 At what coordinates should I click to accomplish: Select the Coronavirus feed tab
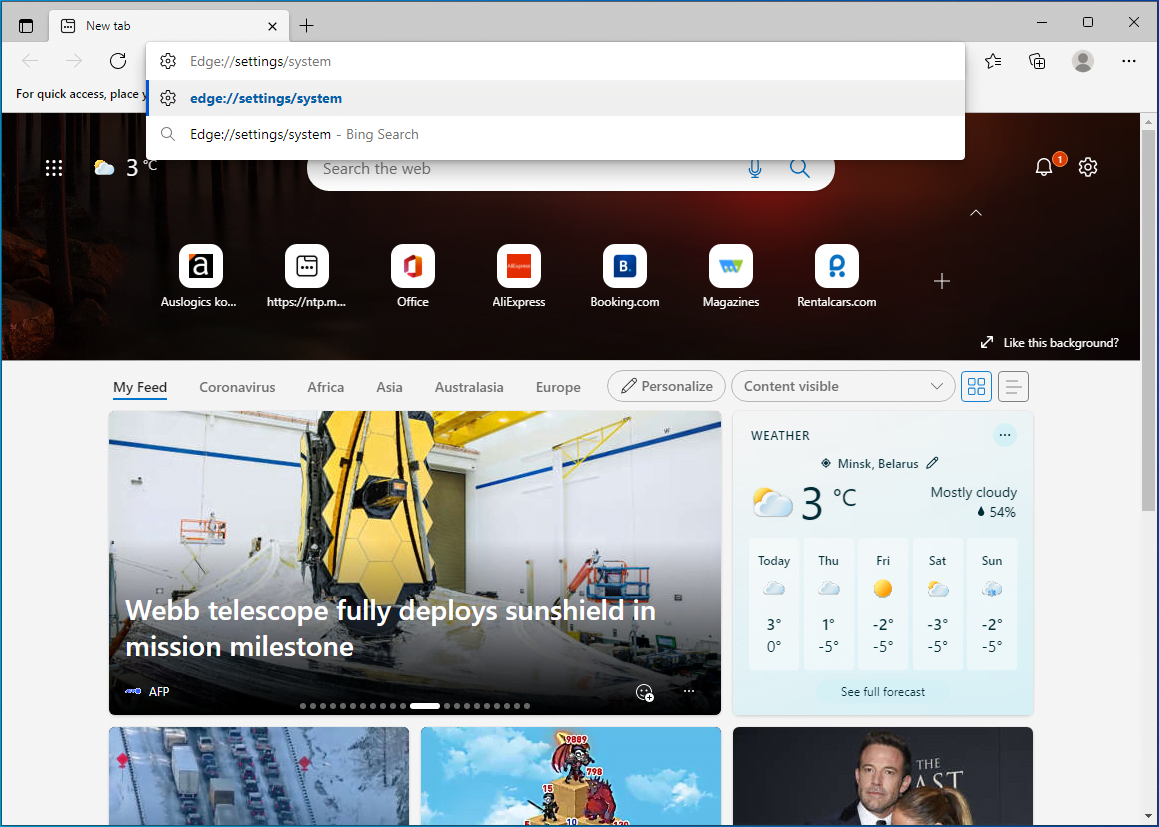point(237,387)
